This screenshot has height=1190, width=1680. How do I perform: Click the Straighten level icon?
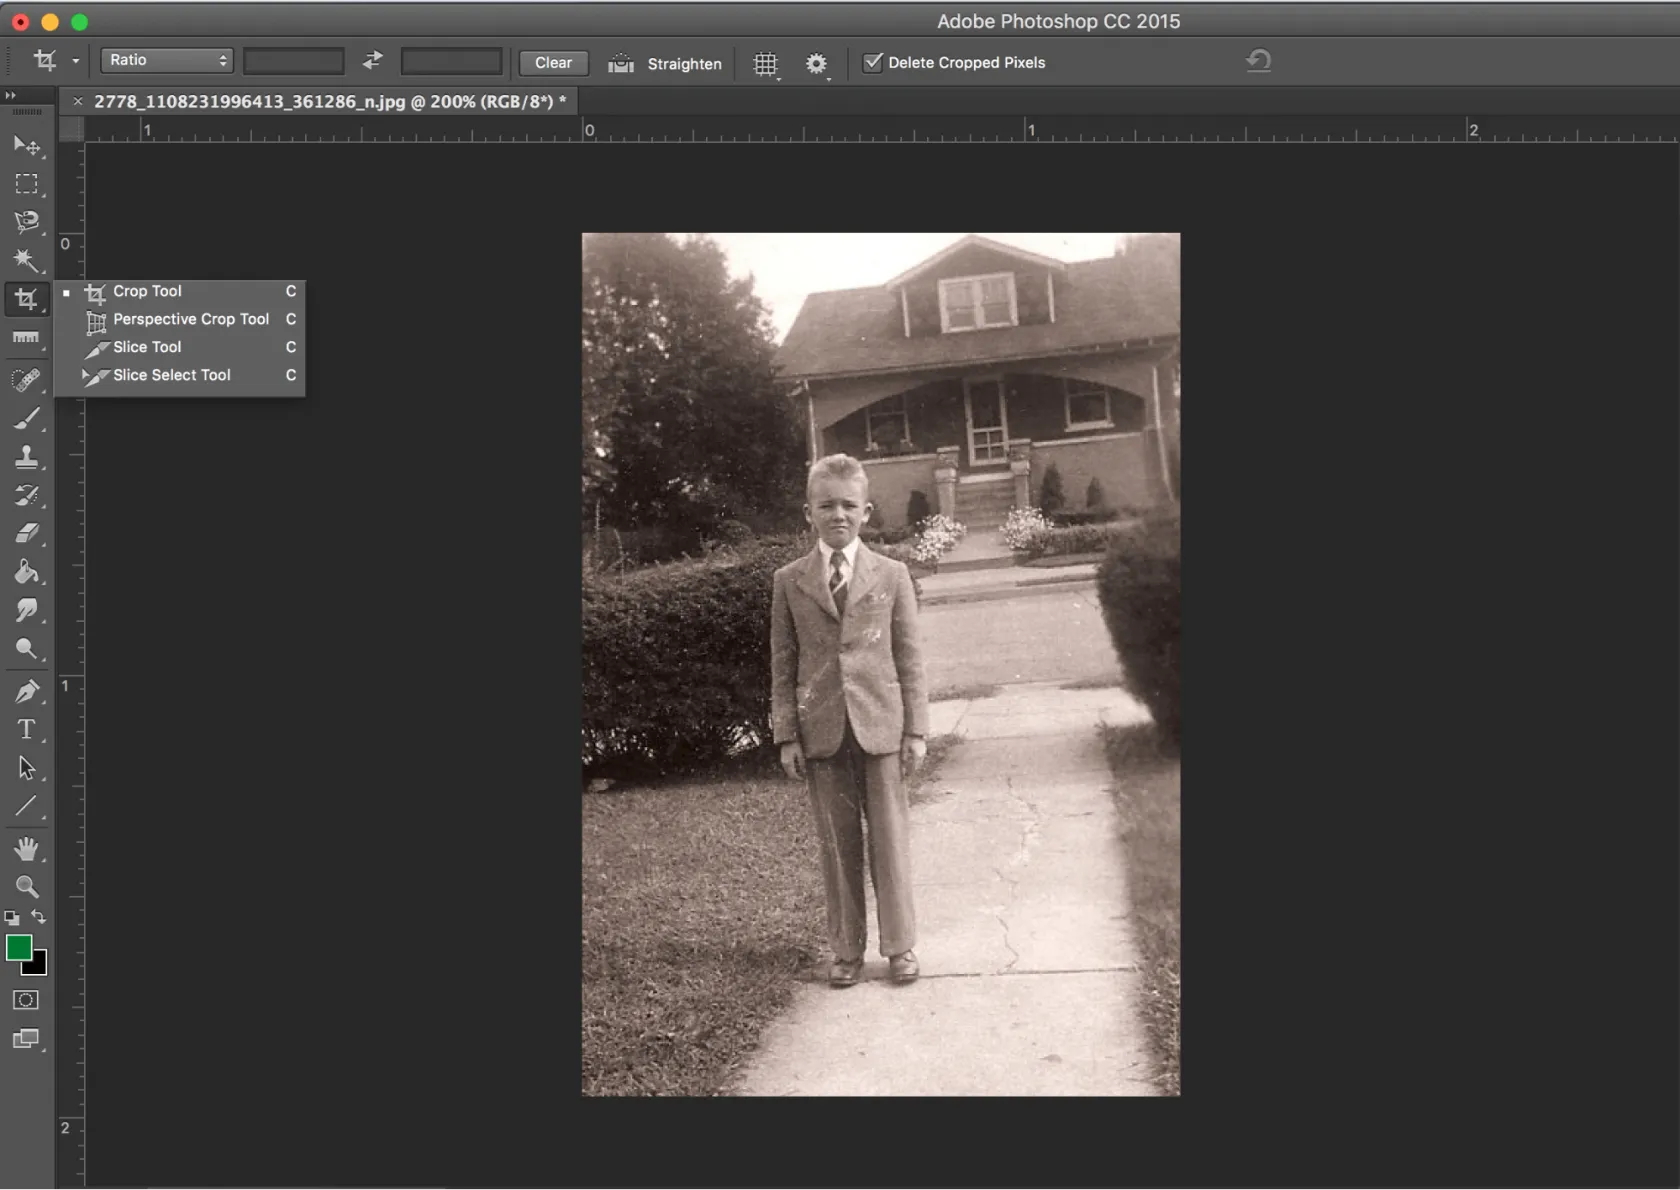point(621,63)
